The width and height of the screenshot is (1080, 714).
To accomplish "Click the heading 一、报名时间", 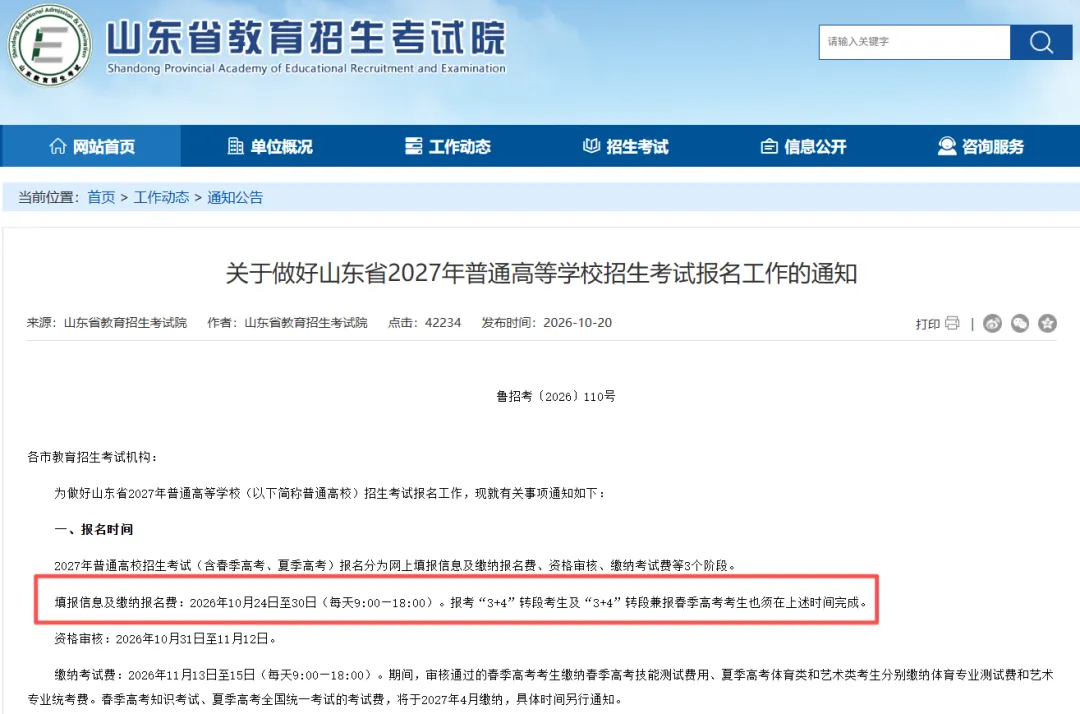I will tap(94, 529).
